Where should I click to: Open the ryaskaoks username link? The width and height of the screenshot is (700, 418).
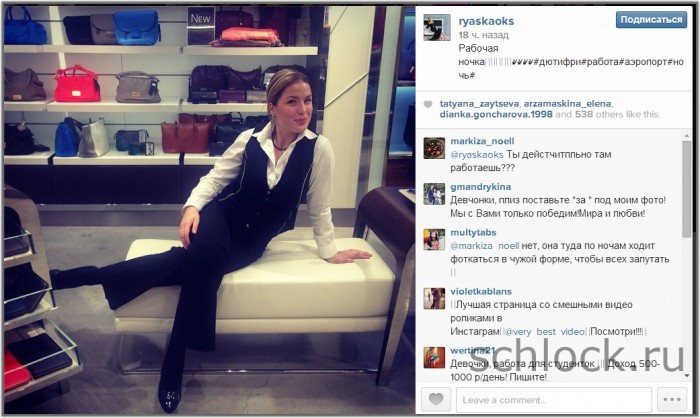[x=486, y=21]
